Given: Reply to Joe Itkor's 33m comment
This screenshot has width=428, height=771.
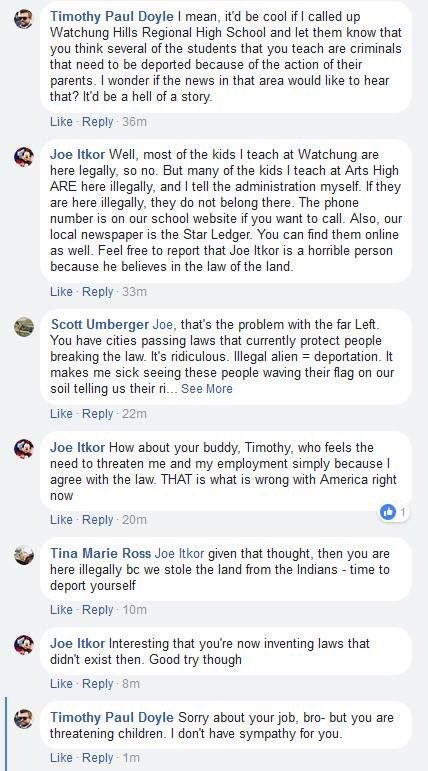Looking at the screenshot, I should [97, 292].
